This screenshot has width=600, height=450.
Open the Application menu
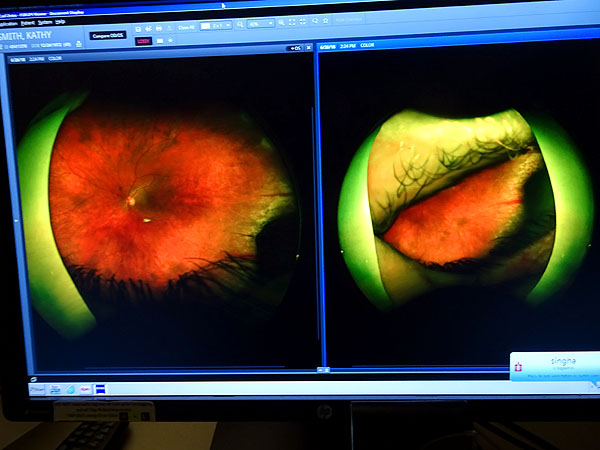(x=8, y=24)
